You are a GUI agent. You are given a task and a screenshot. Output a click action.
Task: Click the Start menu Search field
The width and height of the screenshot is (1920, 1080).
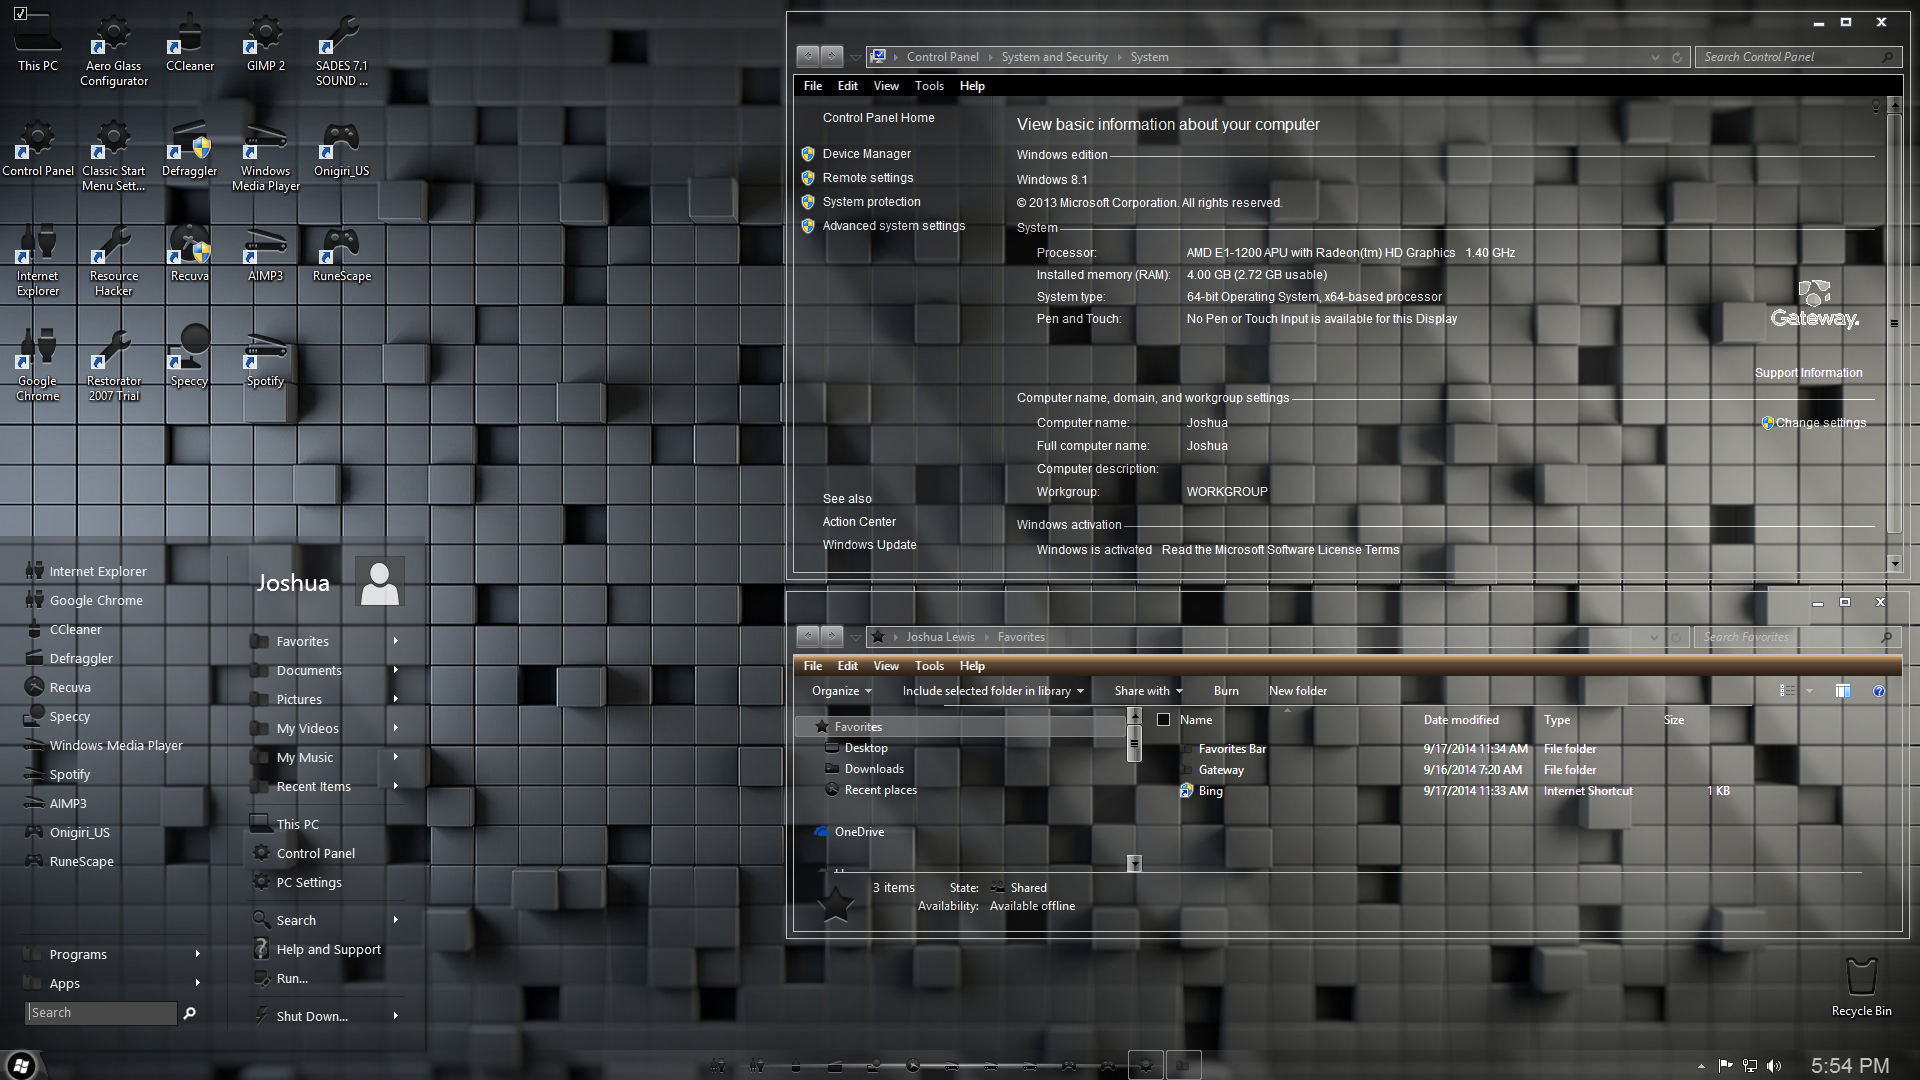point(100,1013)
